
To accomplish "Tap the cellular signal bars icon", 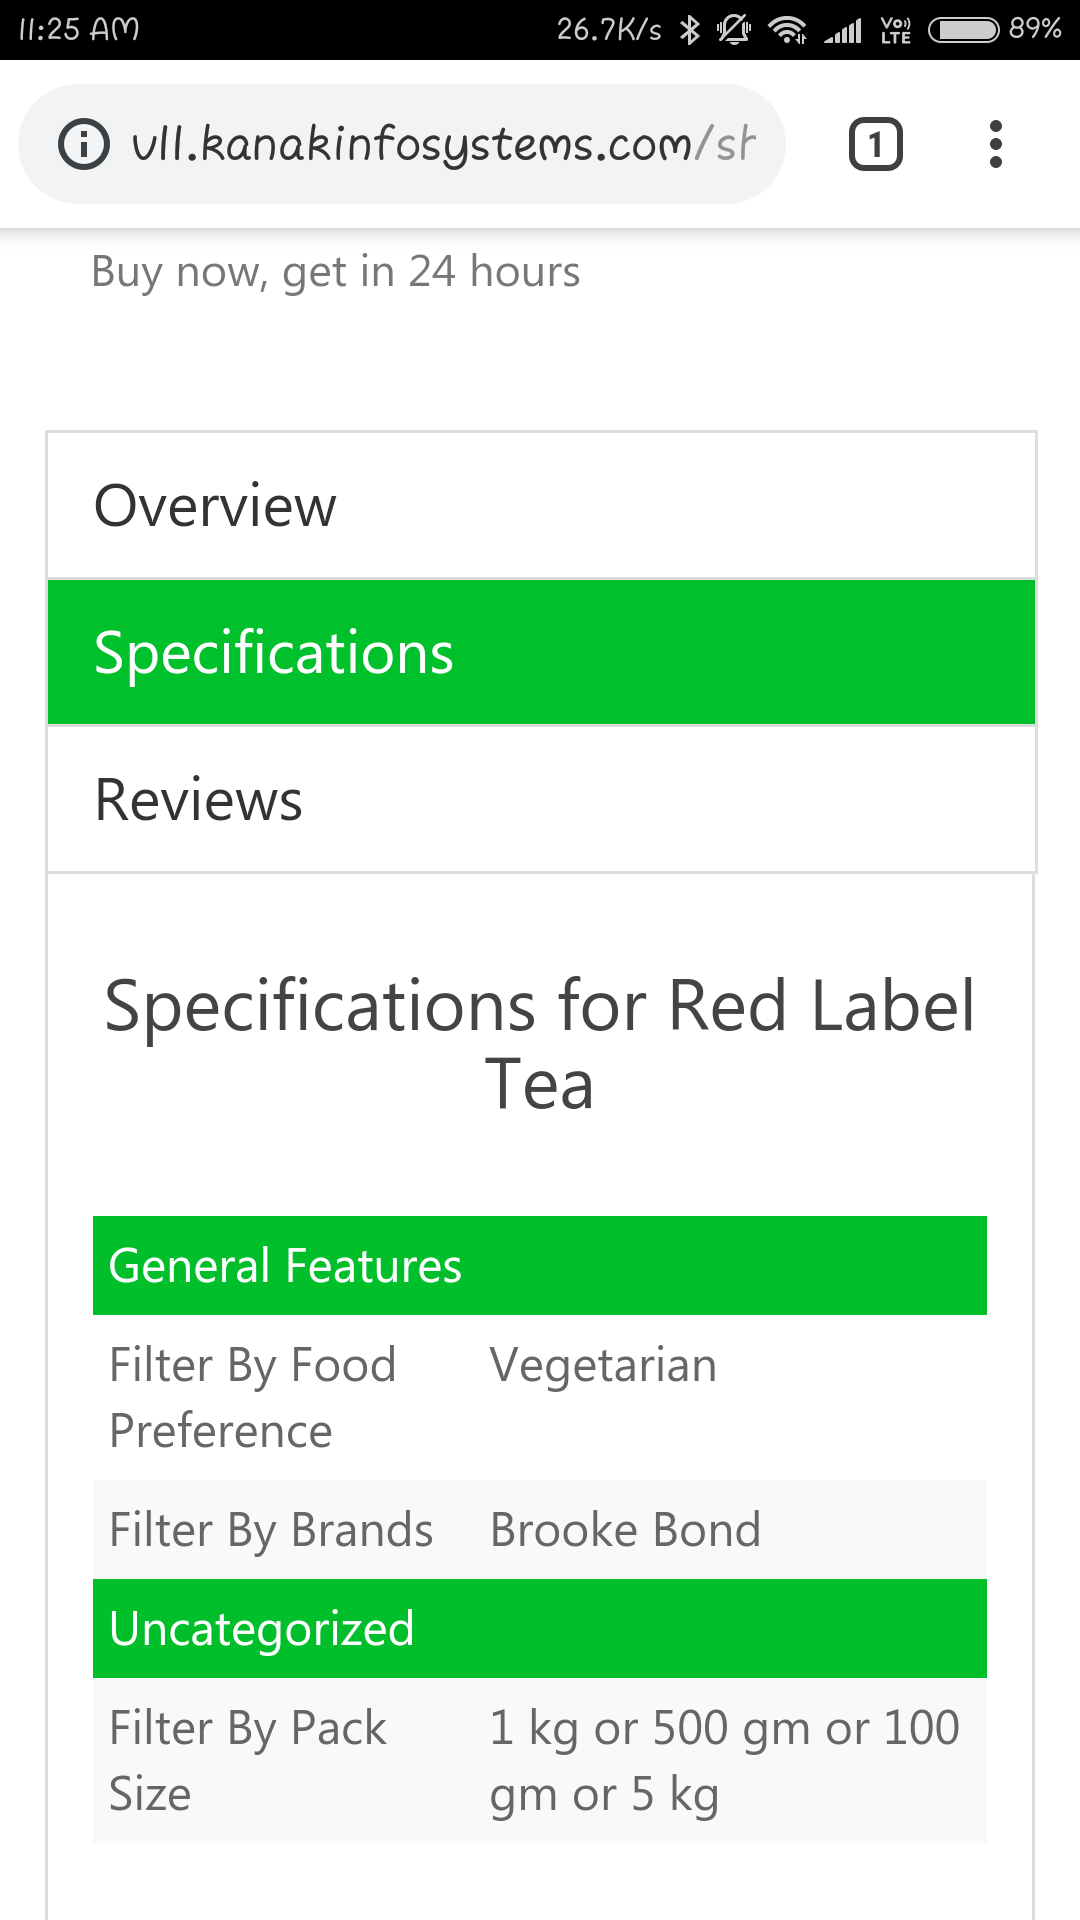I will [x=843, y=31].
